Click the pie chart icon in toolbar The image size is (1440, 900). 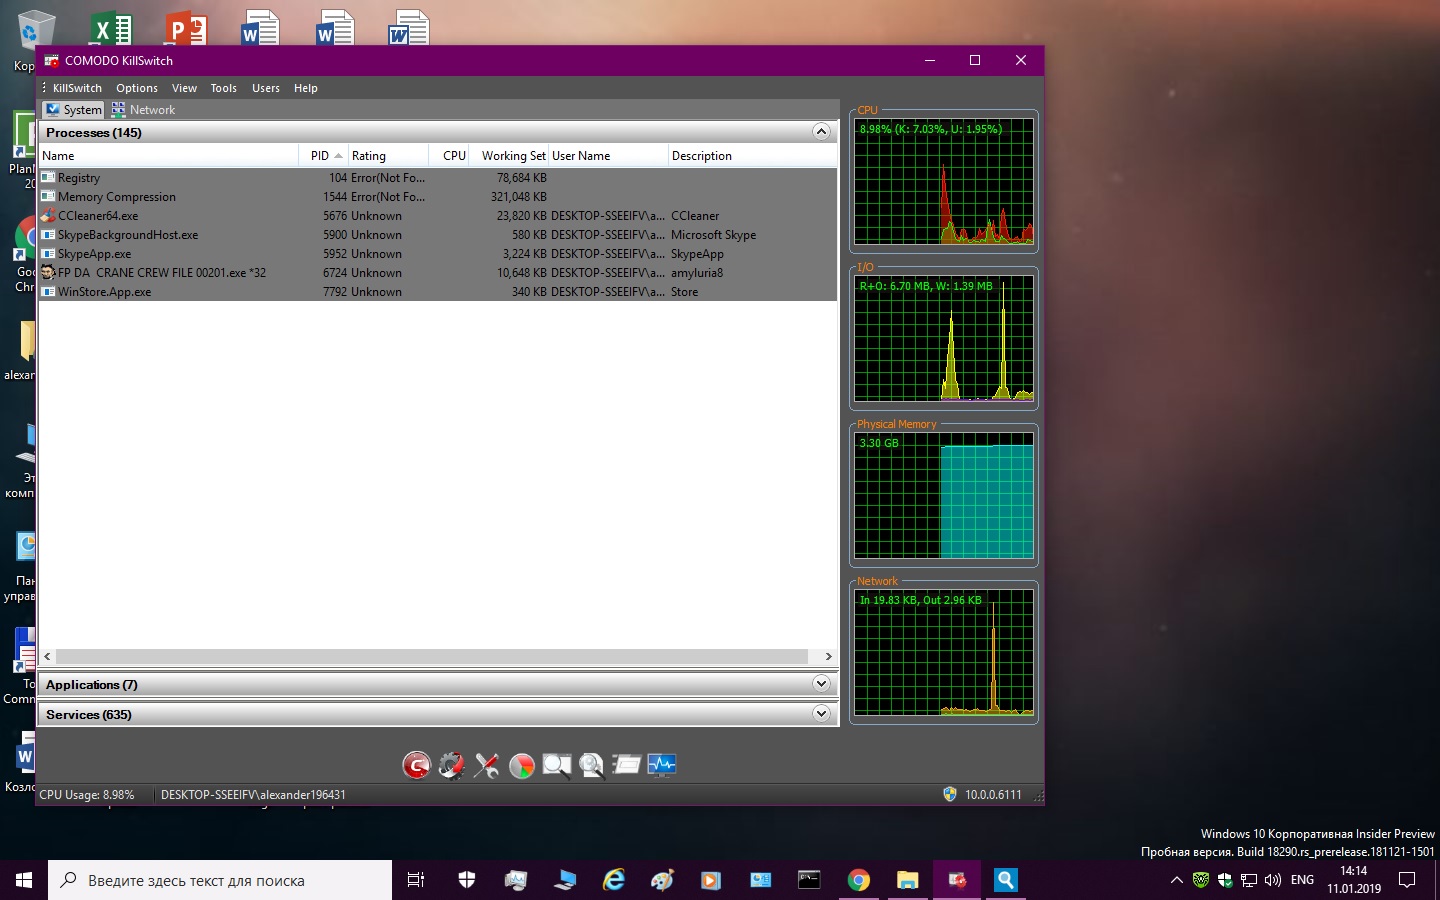522,765
